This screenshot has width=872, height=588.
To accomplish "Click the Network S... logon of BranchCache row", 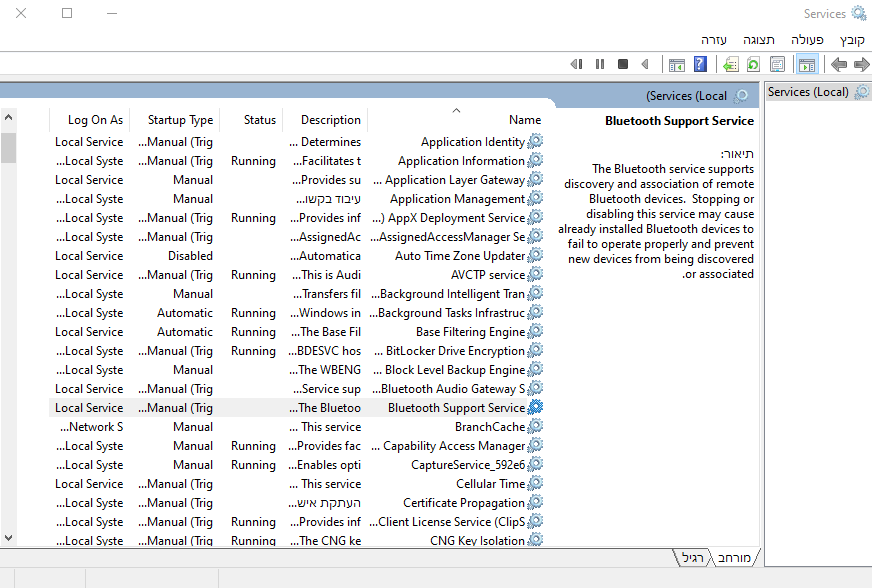I will tap(92, 427).
